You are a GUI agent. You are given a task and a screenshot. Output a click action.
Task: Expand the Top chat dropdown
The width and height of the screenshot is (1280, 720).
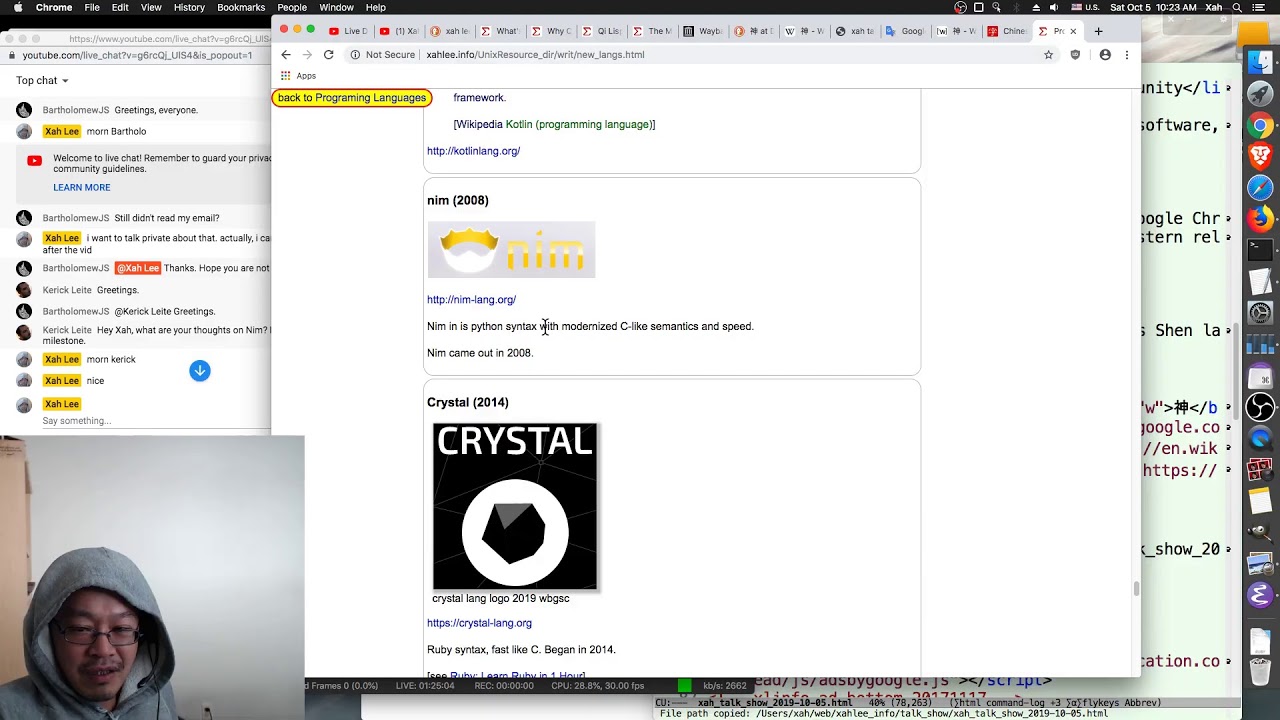tap(42, 80)
